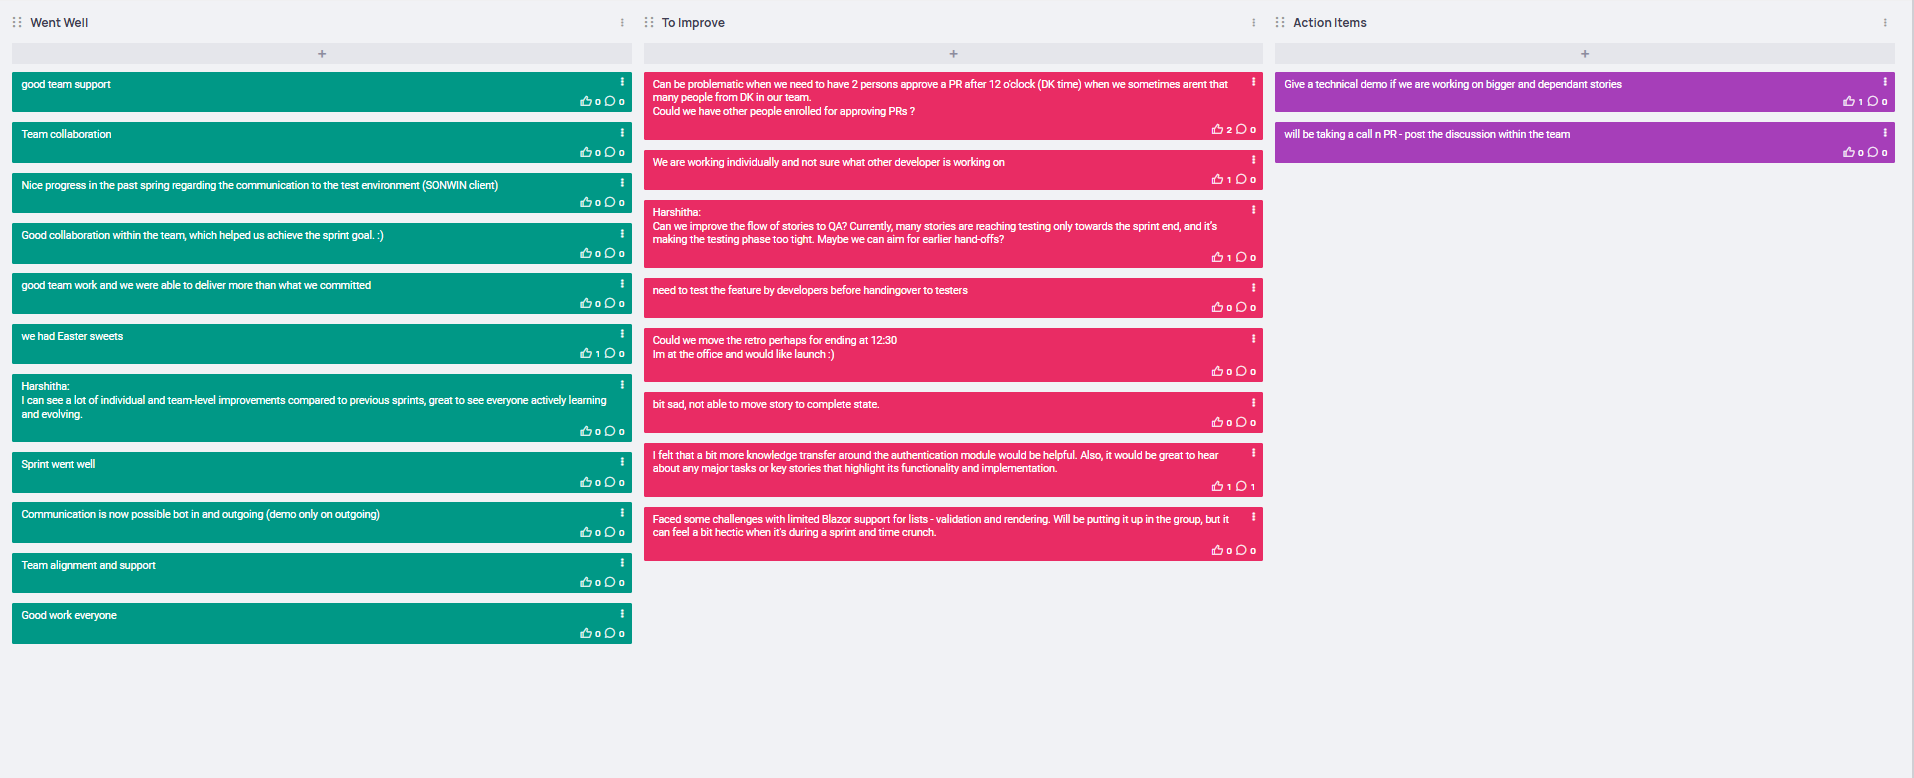Comment icon on Blazor support challenges card
The image size is (1914, 778).
1241,550
